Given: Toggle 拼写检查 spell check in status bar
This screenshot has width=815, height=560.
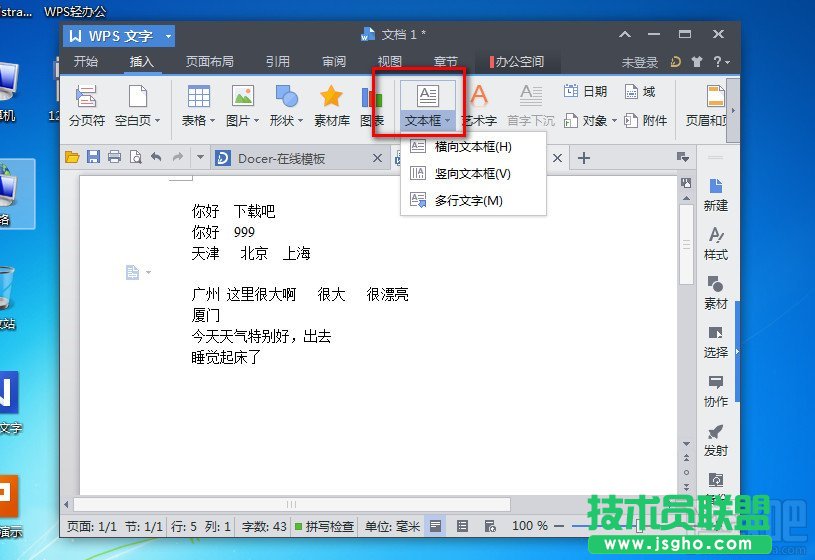Looking at the screenshot, I should pos(324,526).
